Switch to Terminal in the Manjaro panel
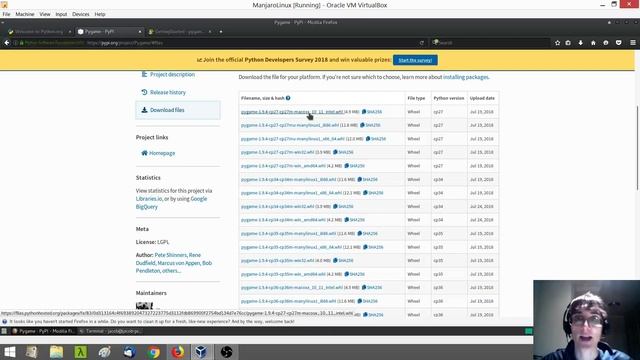Image resolution: width=640 pixels, height=360 pixels. point(110,331)
